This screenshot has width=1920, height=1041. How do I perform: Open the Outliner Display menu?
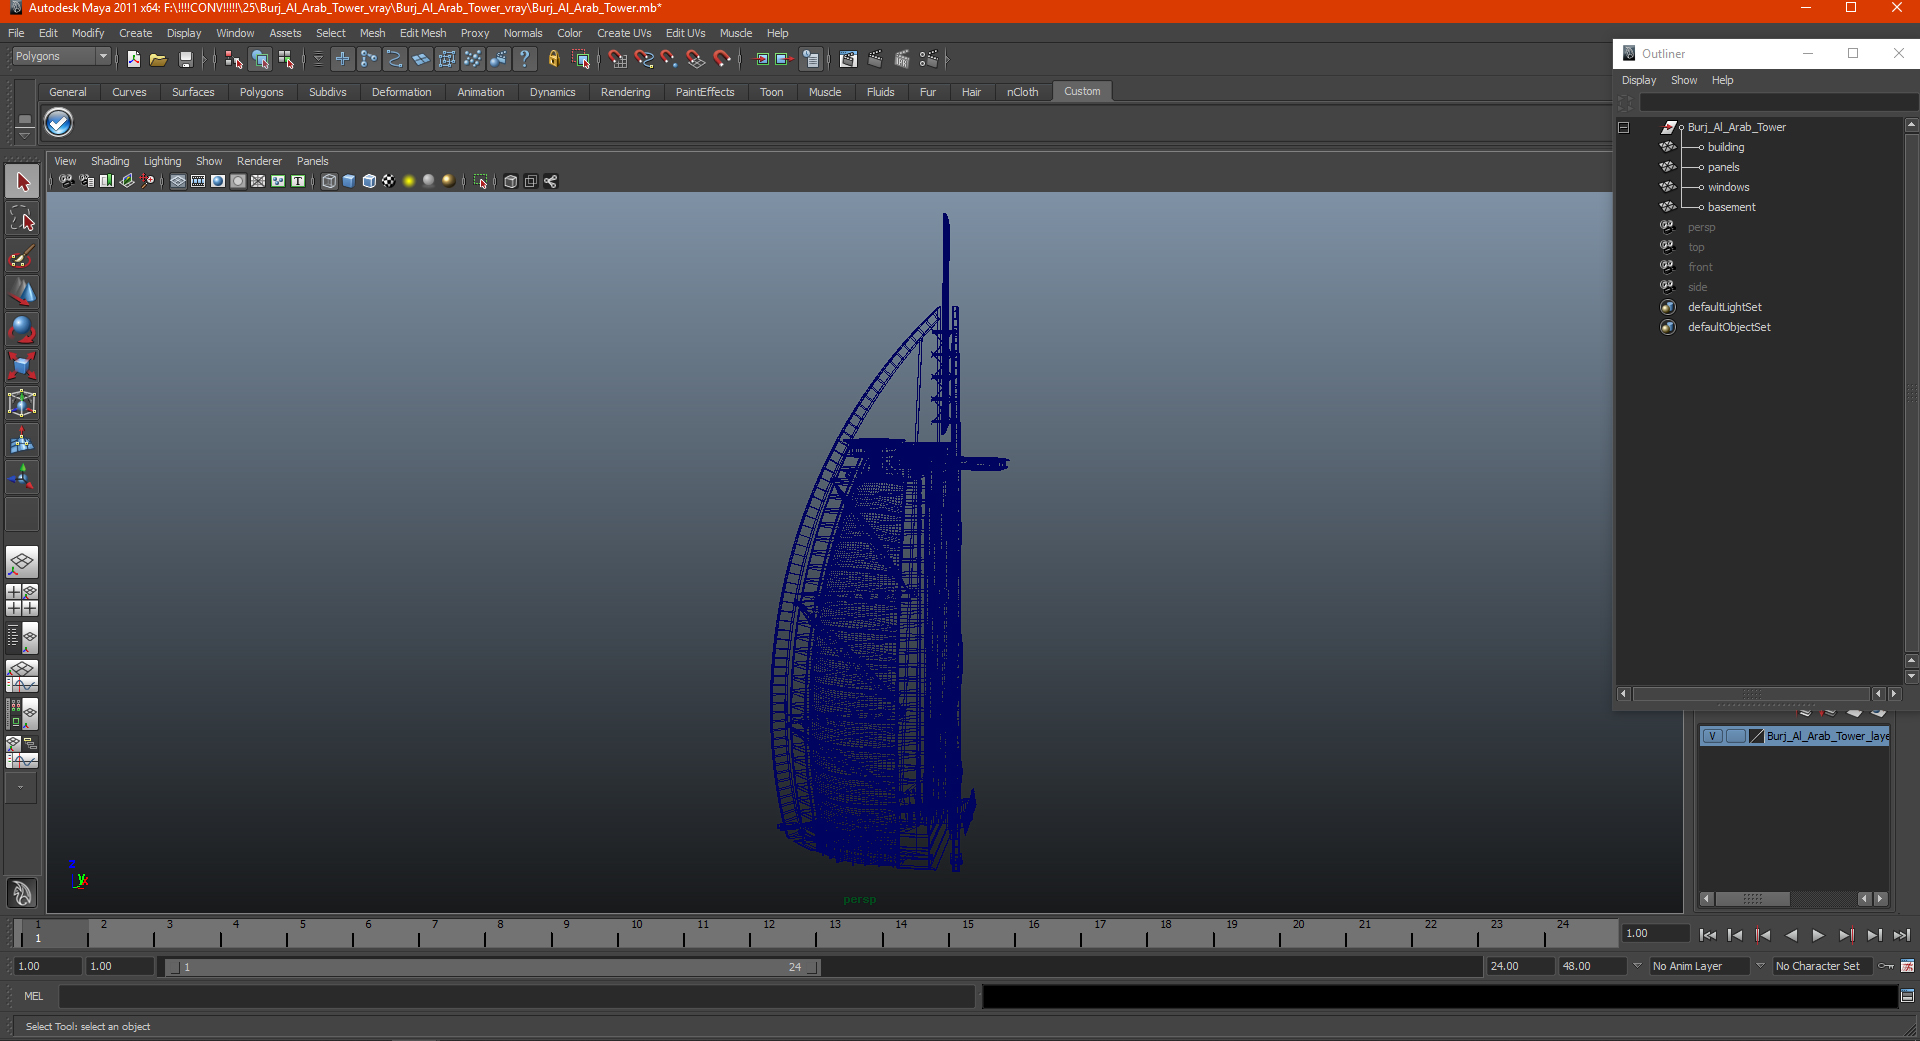[x=1639, y=80]
